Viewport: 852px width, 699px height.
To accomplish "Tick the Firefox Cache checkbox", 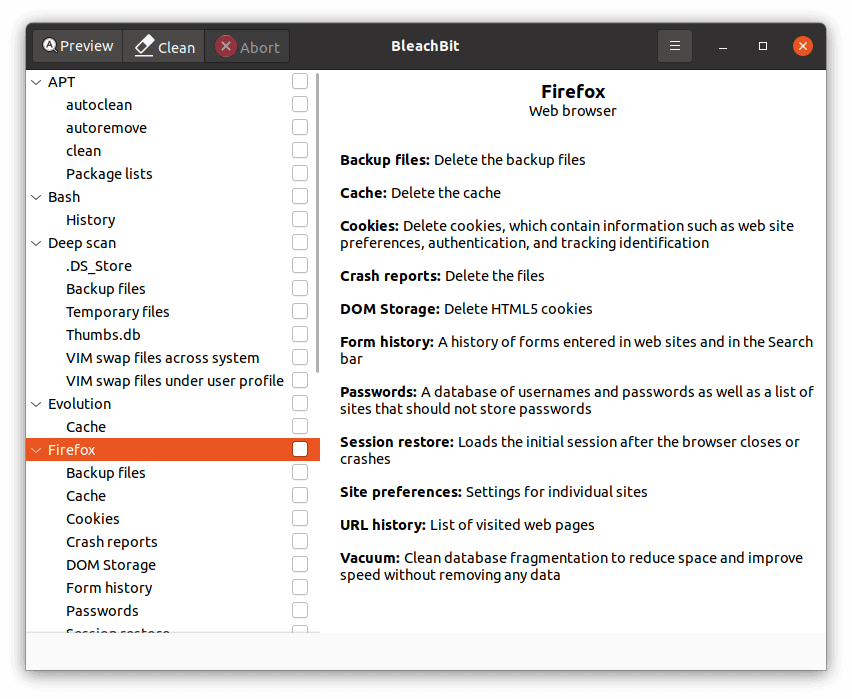I will [x=300, y=496].
